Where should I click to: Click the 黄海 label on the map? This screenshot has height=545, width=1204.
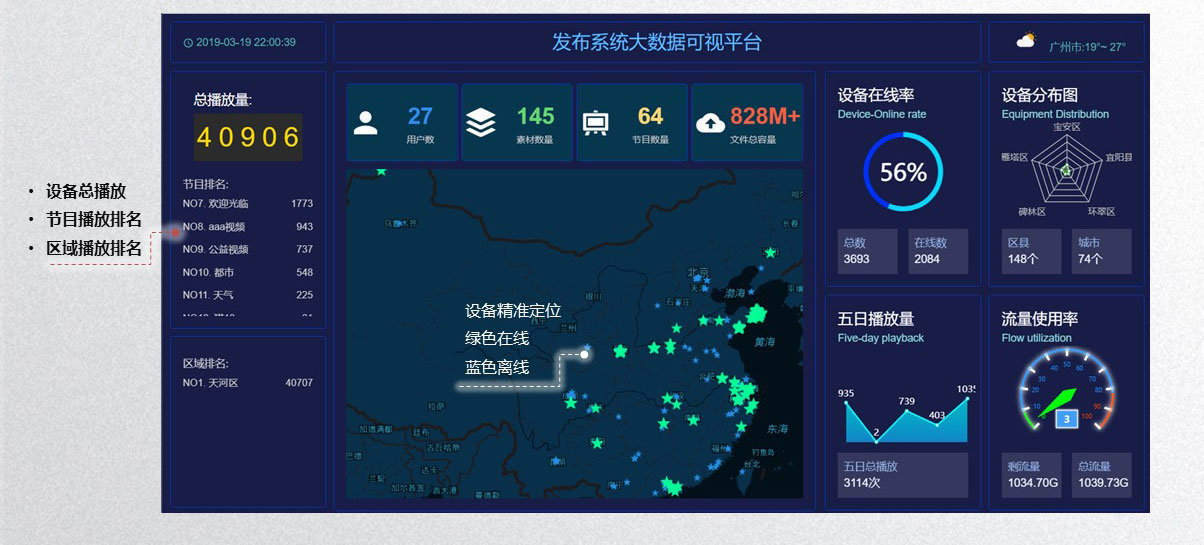(x=765, y=342)
